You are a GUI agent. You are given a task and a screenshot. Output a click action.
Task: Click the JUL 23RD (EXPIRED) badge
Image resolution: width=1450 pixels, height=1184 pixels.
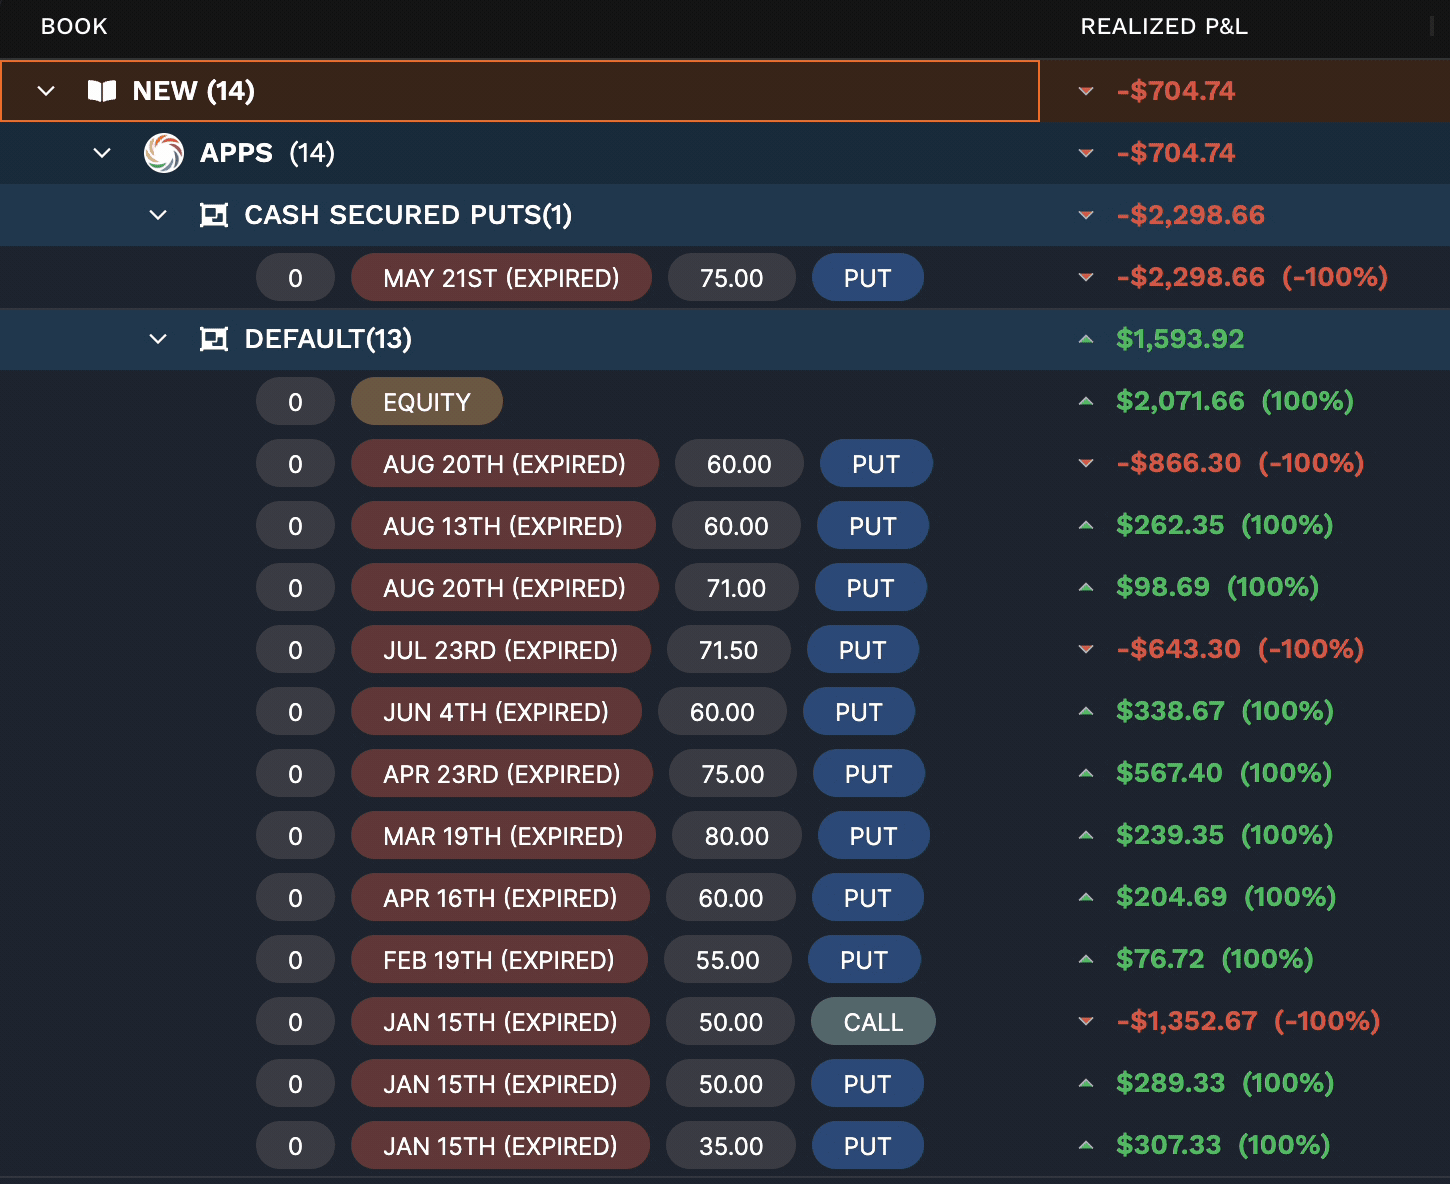click(x=501, y=650)
